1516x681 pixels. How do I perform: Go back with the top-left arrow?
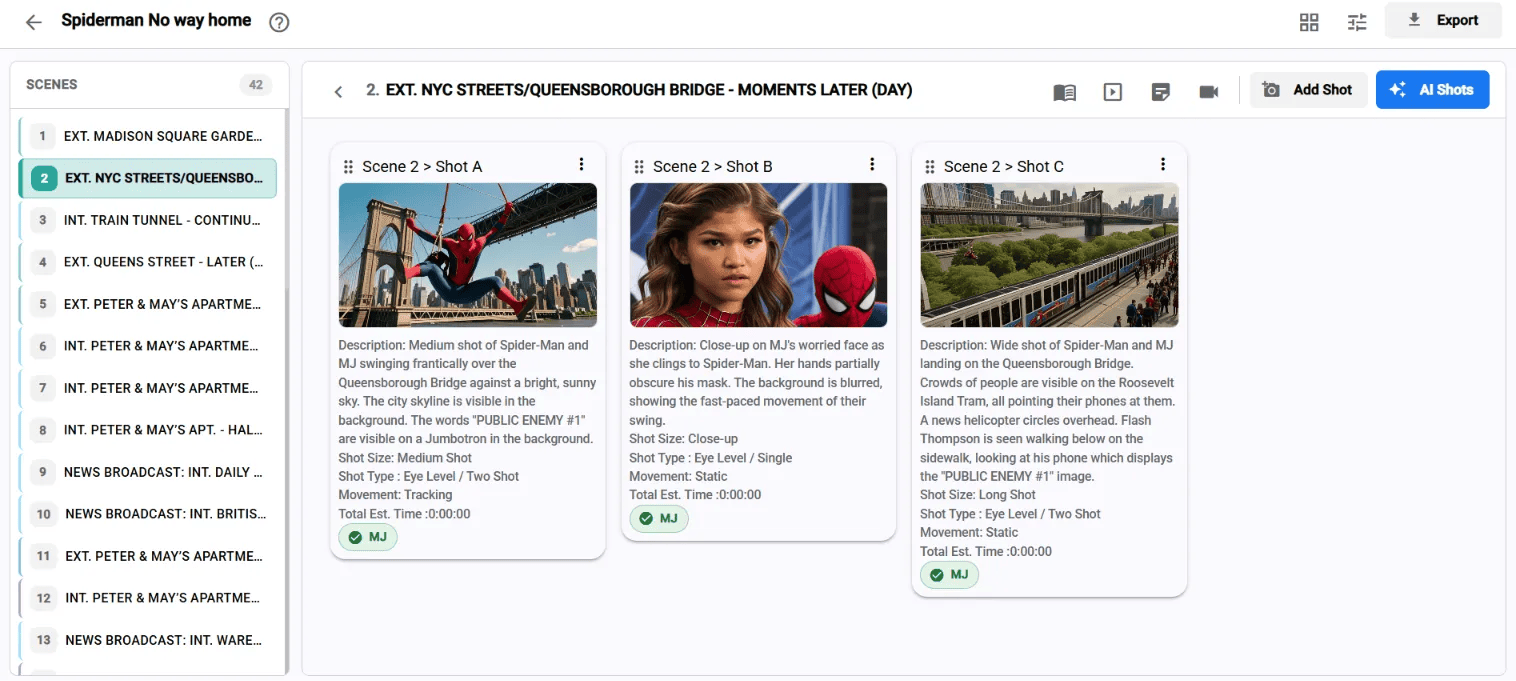(x=34, y=22)
